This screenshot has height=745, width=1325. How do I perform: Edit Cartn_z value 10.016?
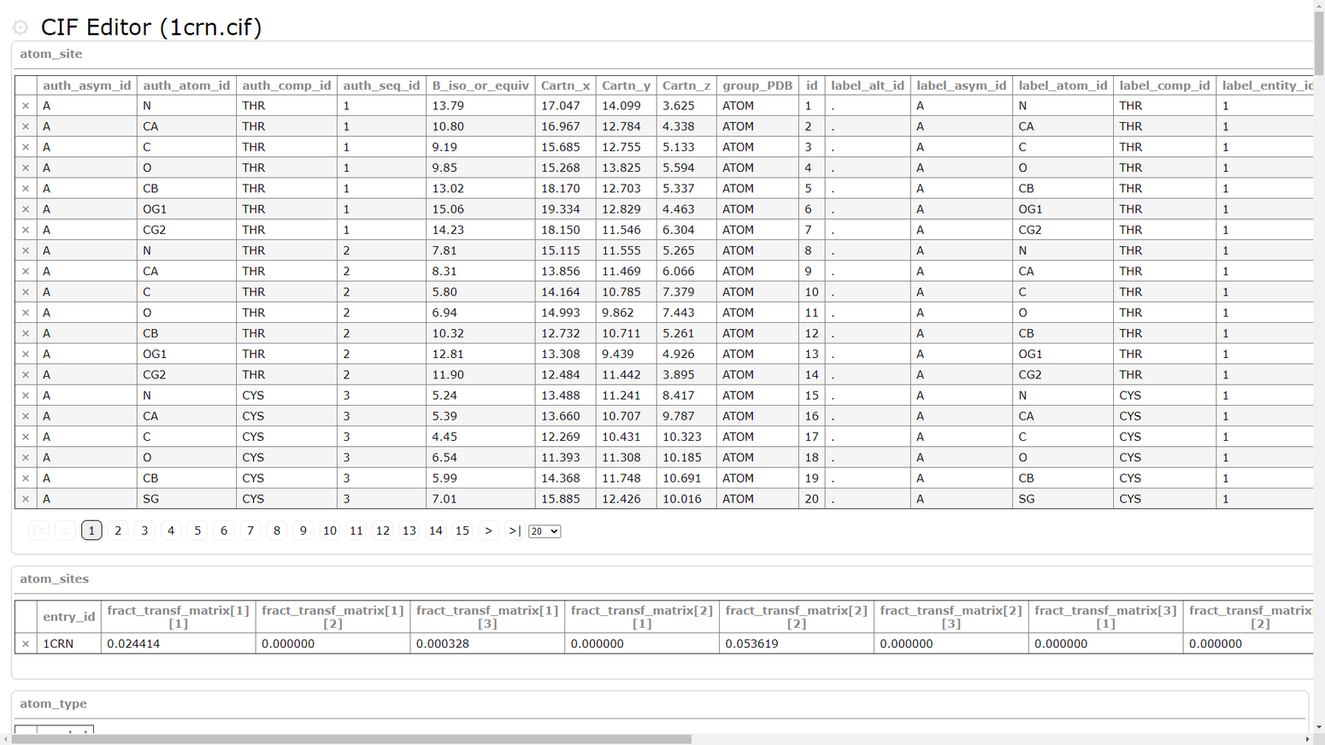click(687, 499)
